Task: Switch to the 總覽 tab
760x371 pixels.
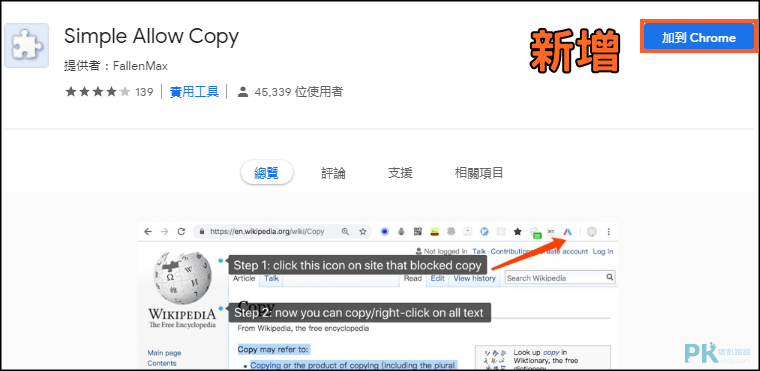Action: [267, 173]
